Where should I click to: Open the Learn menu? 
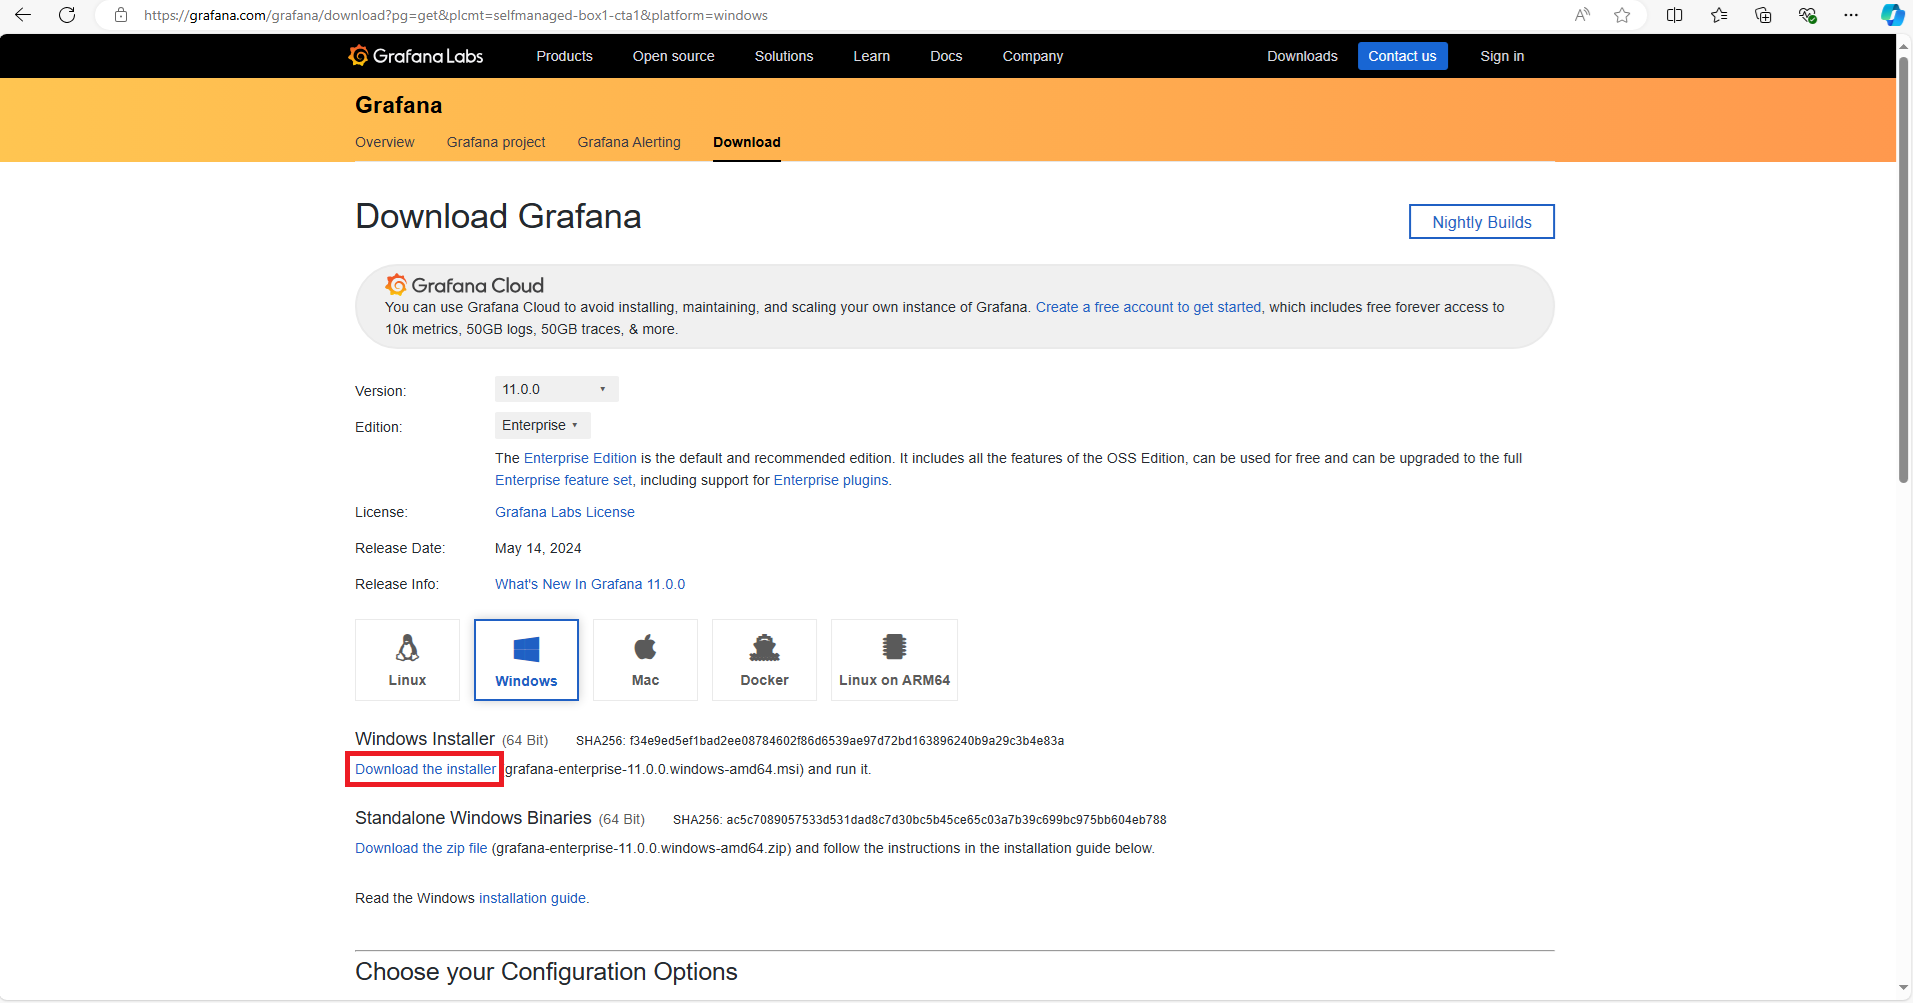coord(871,56)
